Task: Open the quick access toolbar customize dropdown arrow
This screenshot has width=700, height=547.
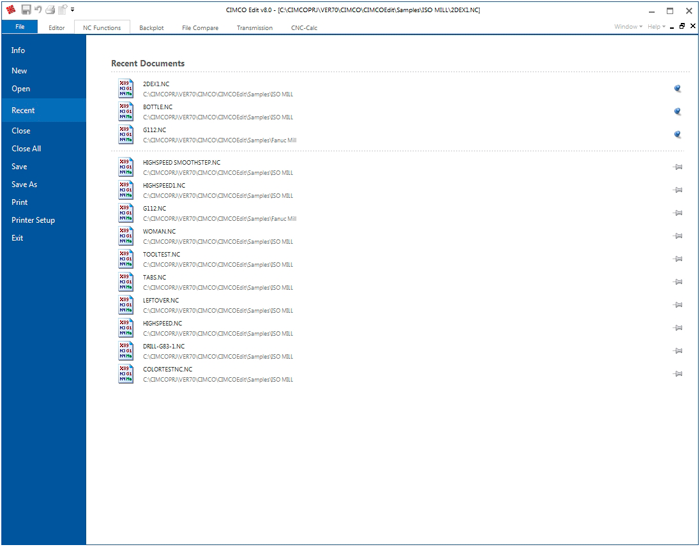Action: pyautogui.click(x=73, y=9)
